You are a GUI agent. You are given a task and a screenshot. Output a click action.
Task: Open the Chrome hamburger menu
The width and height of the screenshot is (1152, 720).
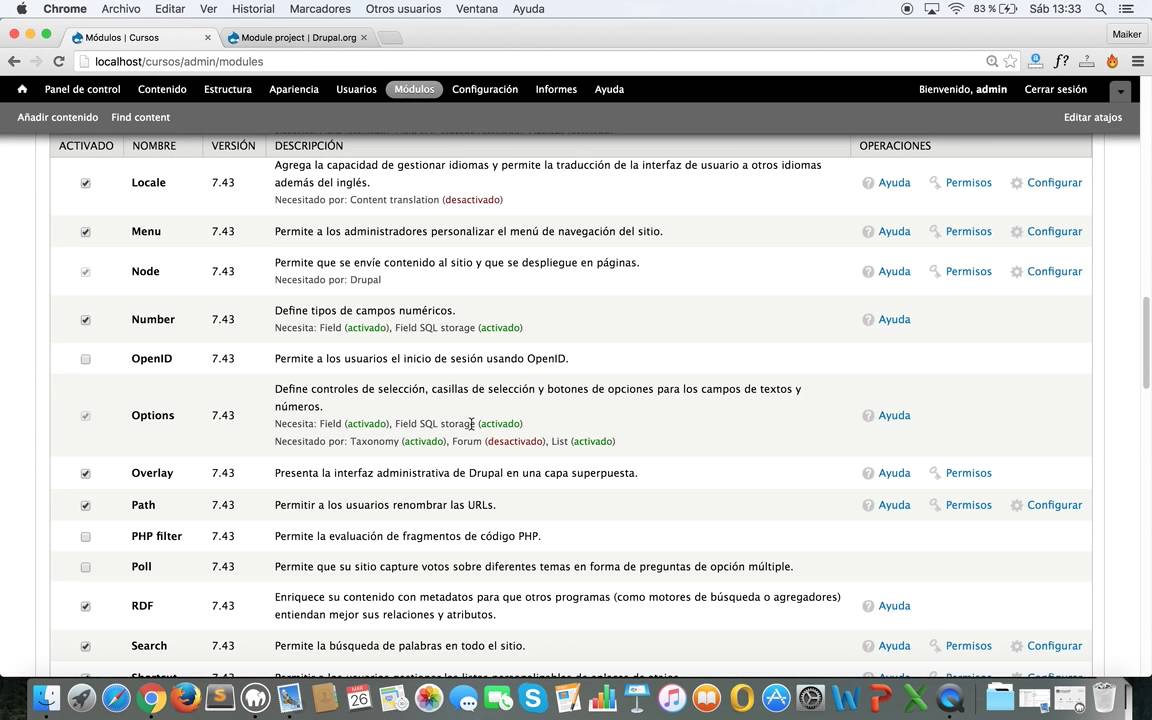click(x=1137, y=62)
